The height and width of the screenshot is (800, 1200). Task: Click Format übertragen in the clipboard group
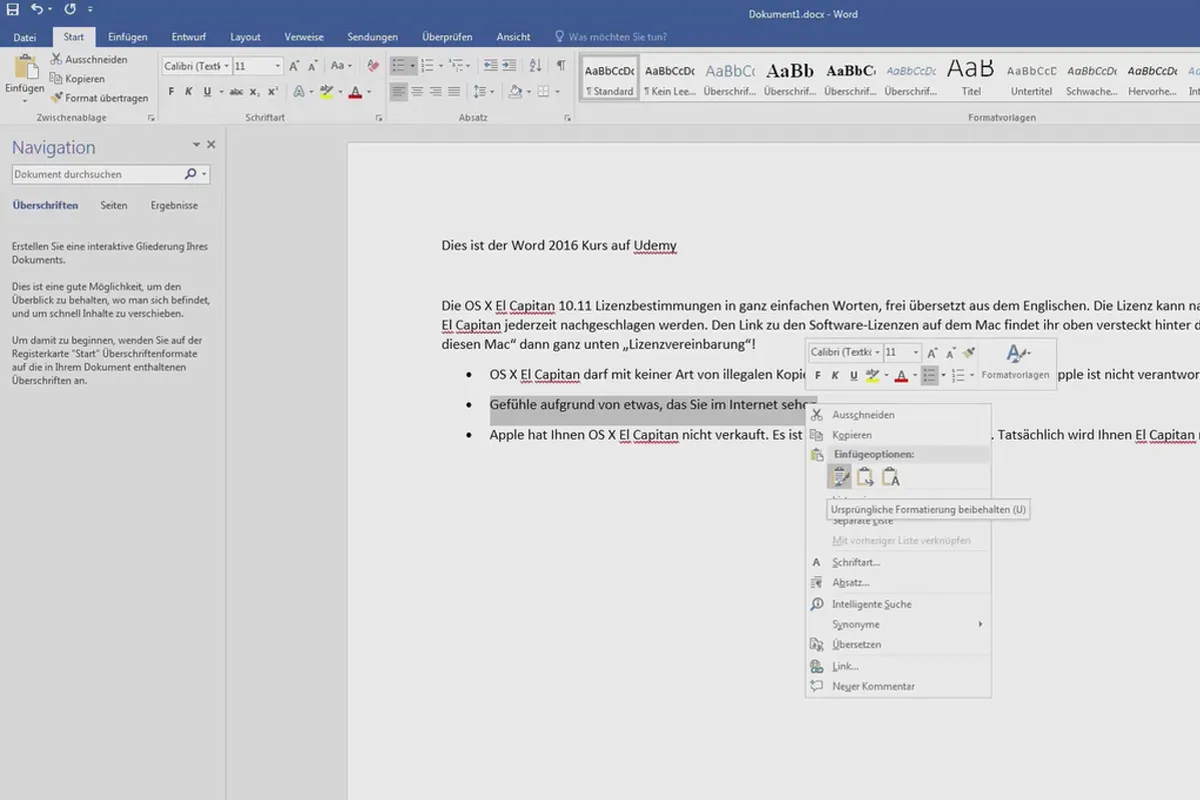(x=99, y=98)
